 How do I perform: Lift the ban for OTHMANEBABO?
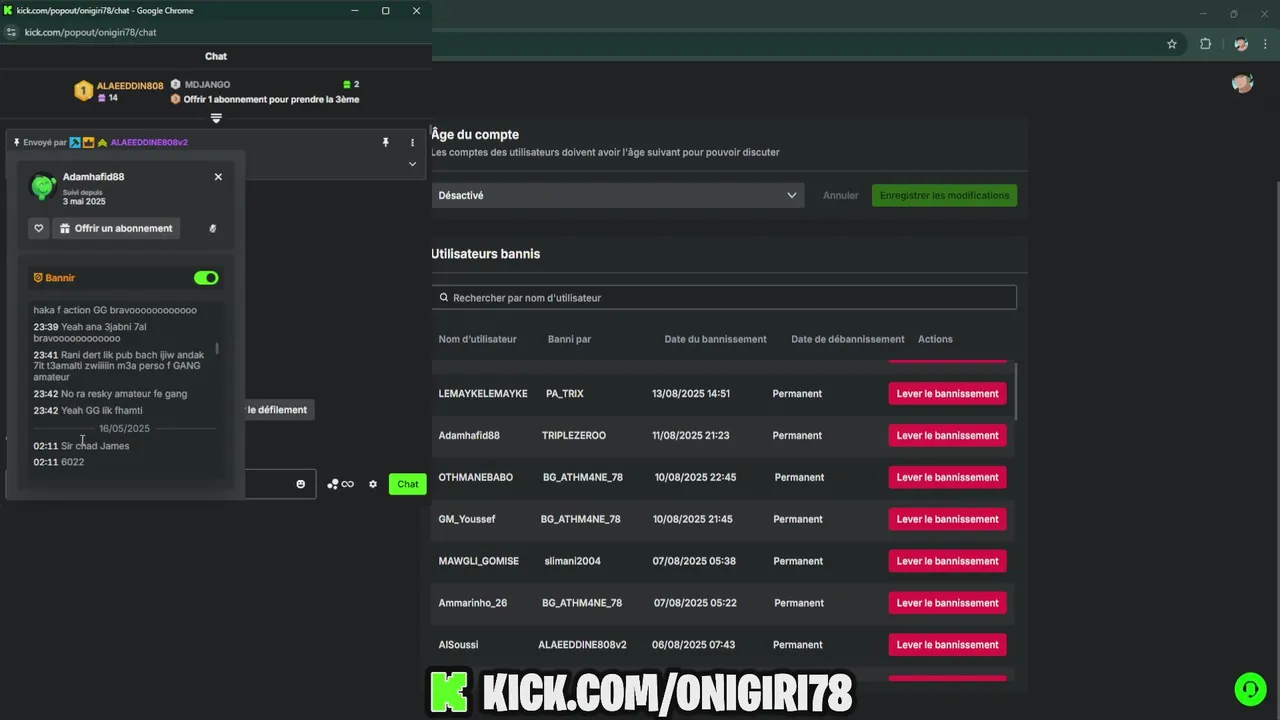click(947, 478)
